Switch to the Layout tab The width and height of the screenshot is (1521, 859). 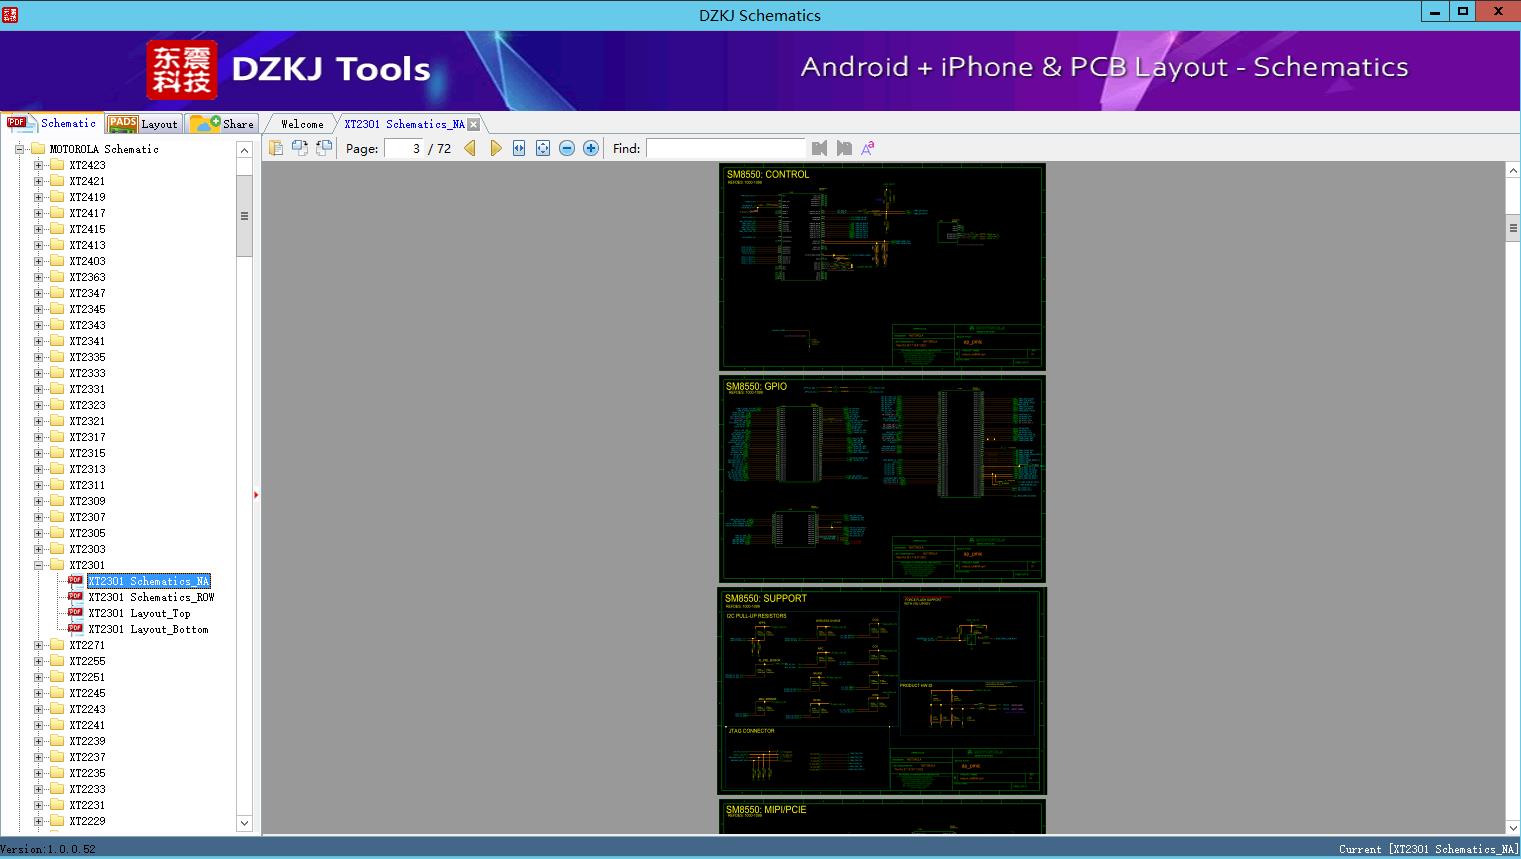pyautogui.click(x=143, y=124)
